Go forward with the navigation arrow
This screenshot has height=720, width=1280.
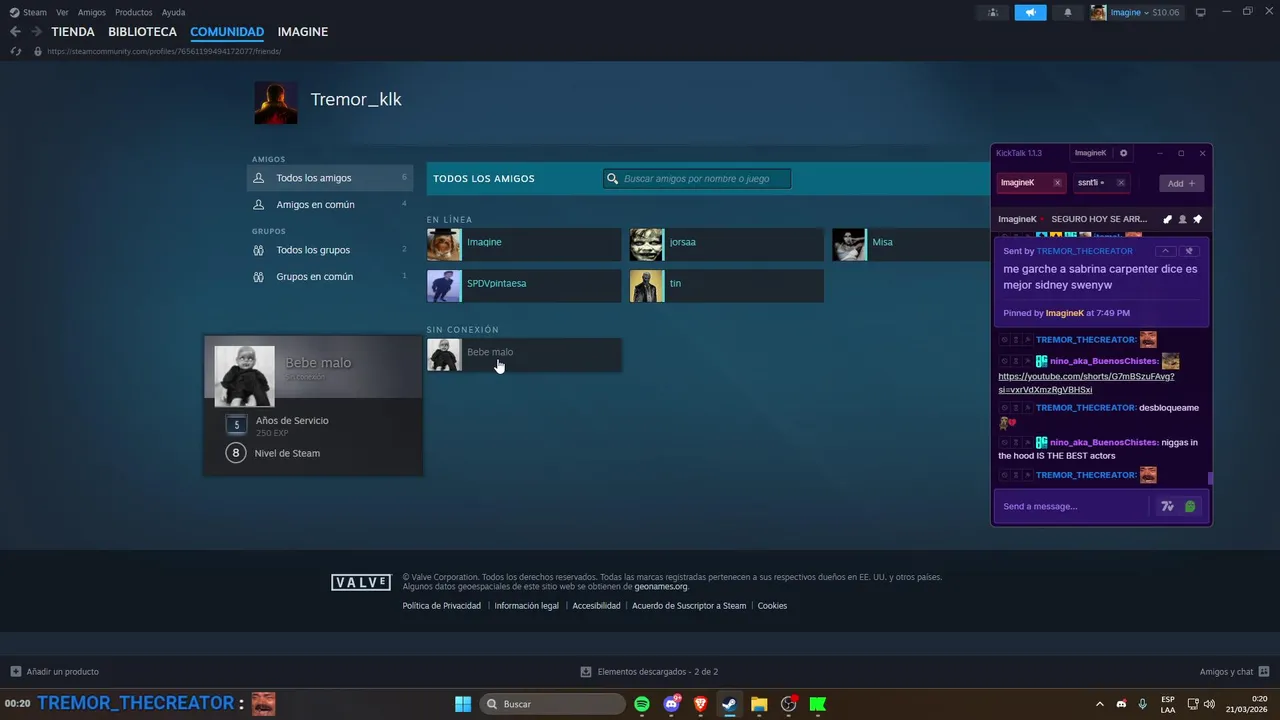coord(36,32)
